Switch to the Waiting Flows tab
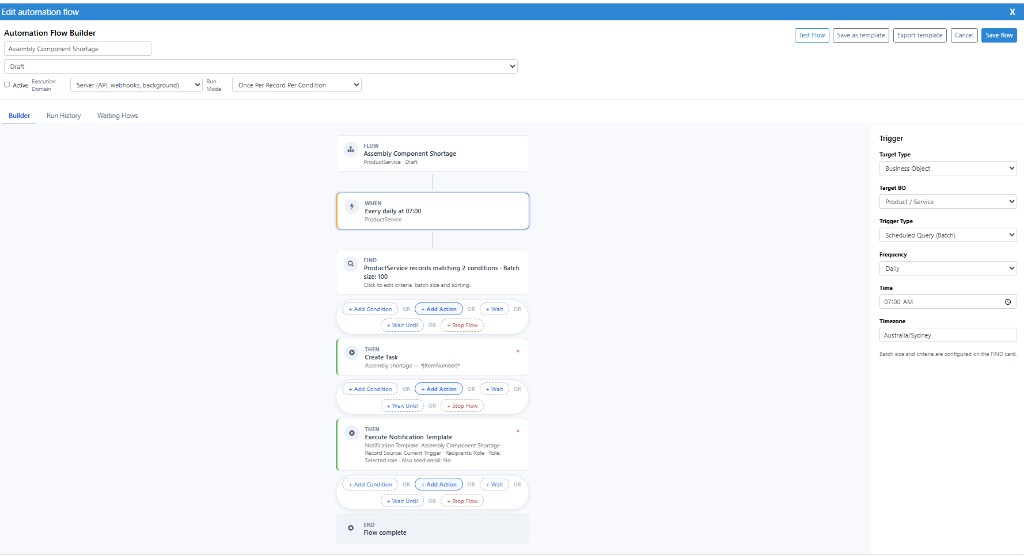This screenshot has width=1024, height=556. pyautogui.click(x=118, y=116)
